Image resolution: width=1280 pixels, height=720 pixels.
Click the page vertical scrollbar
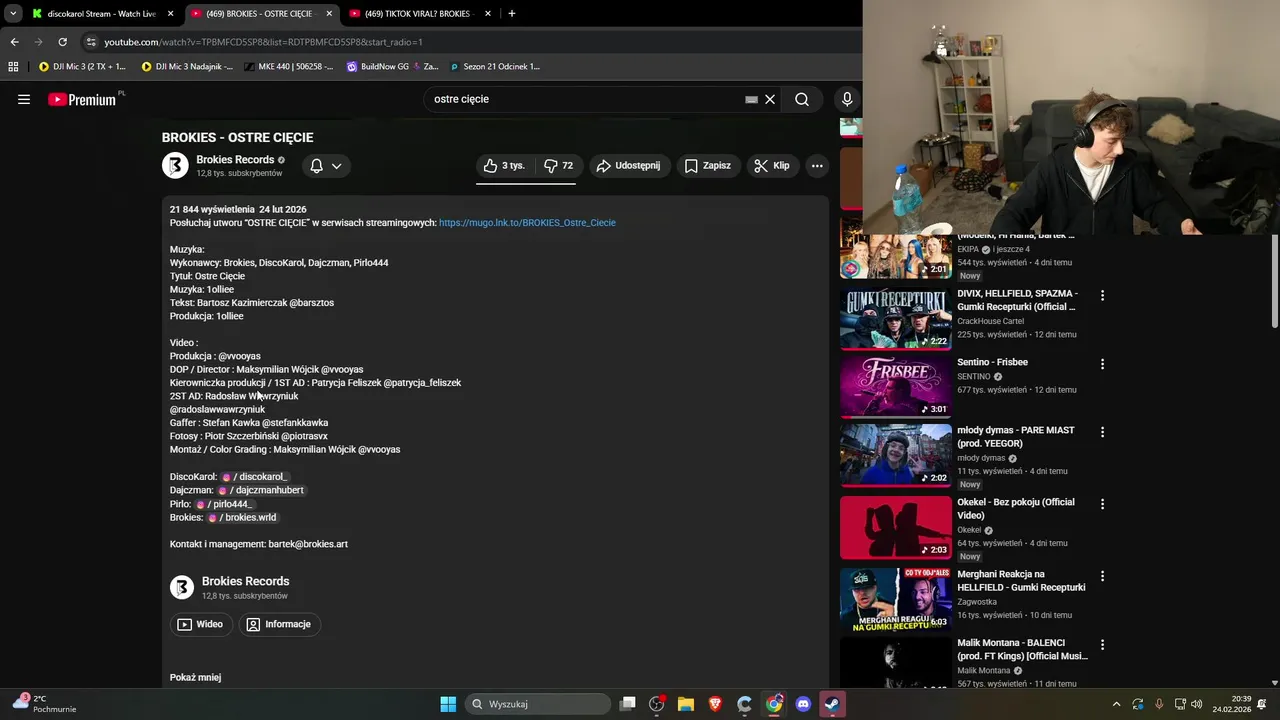[1274, 281]
